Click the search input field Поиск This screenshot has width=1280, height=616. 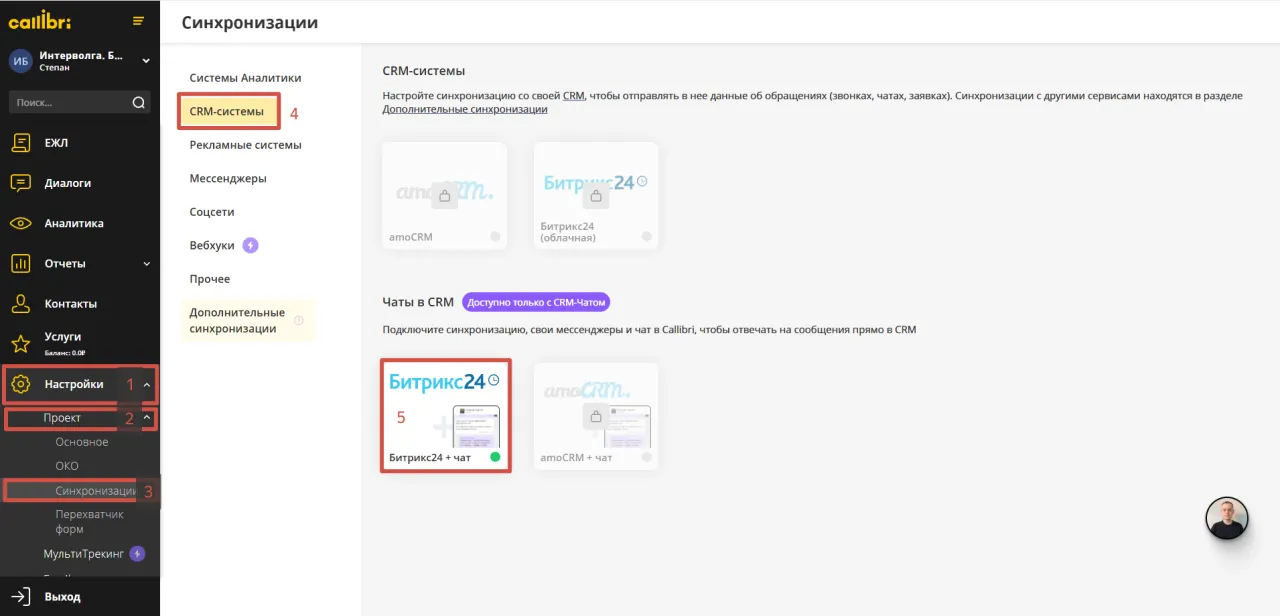click(x=70, y=102)
